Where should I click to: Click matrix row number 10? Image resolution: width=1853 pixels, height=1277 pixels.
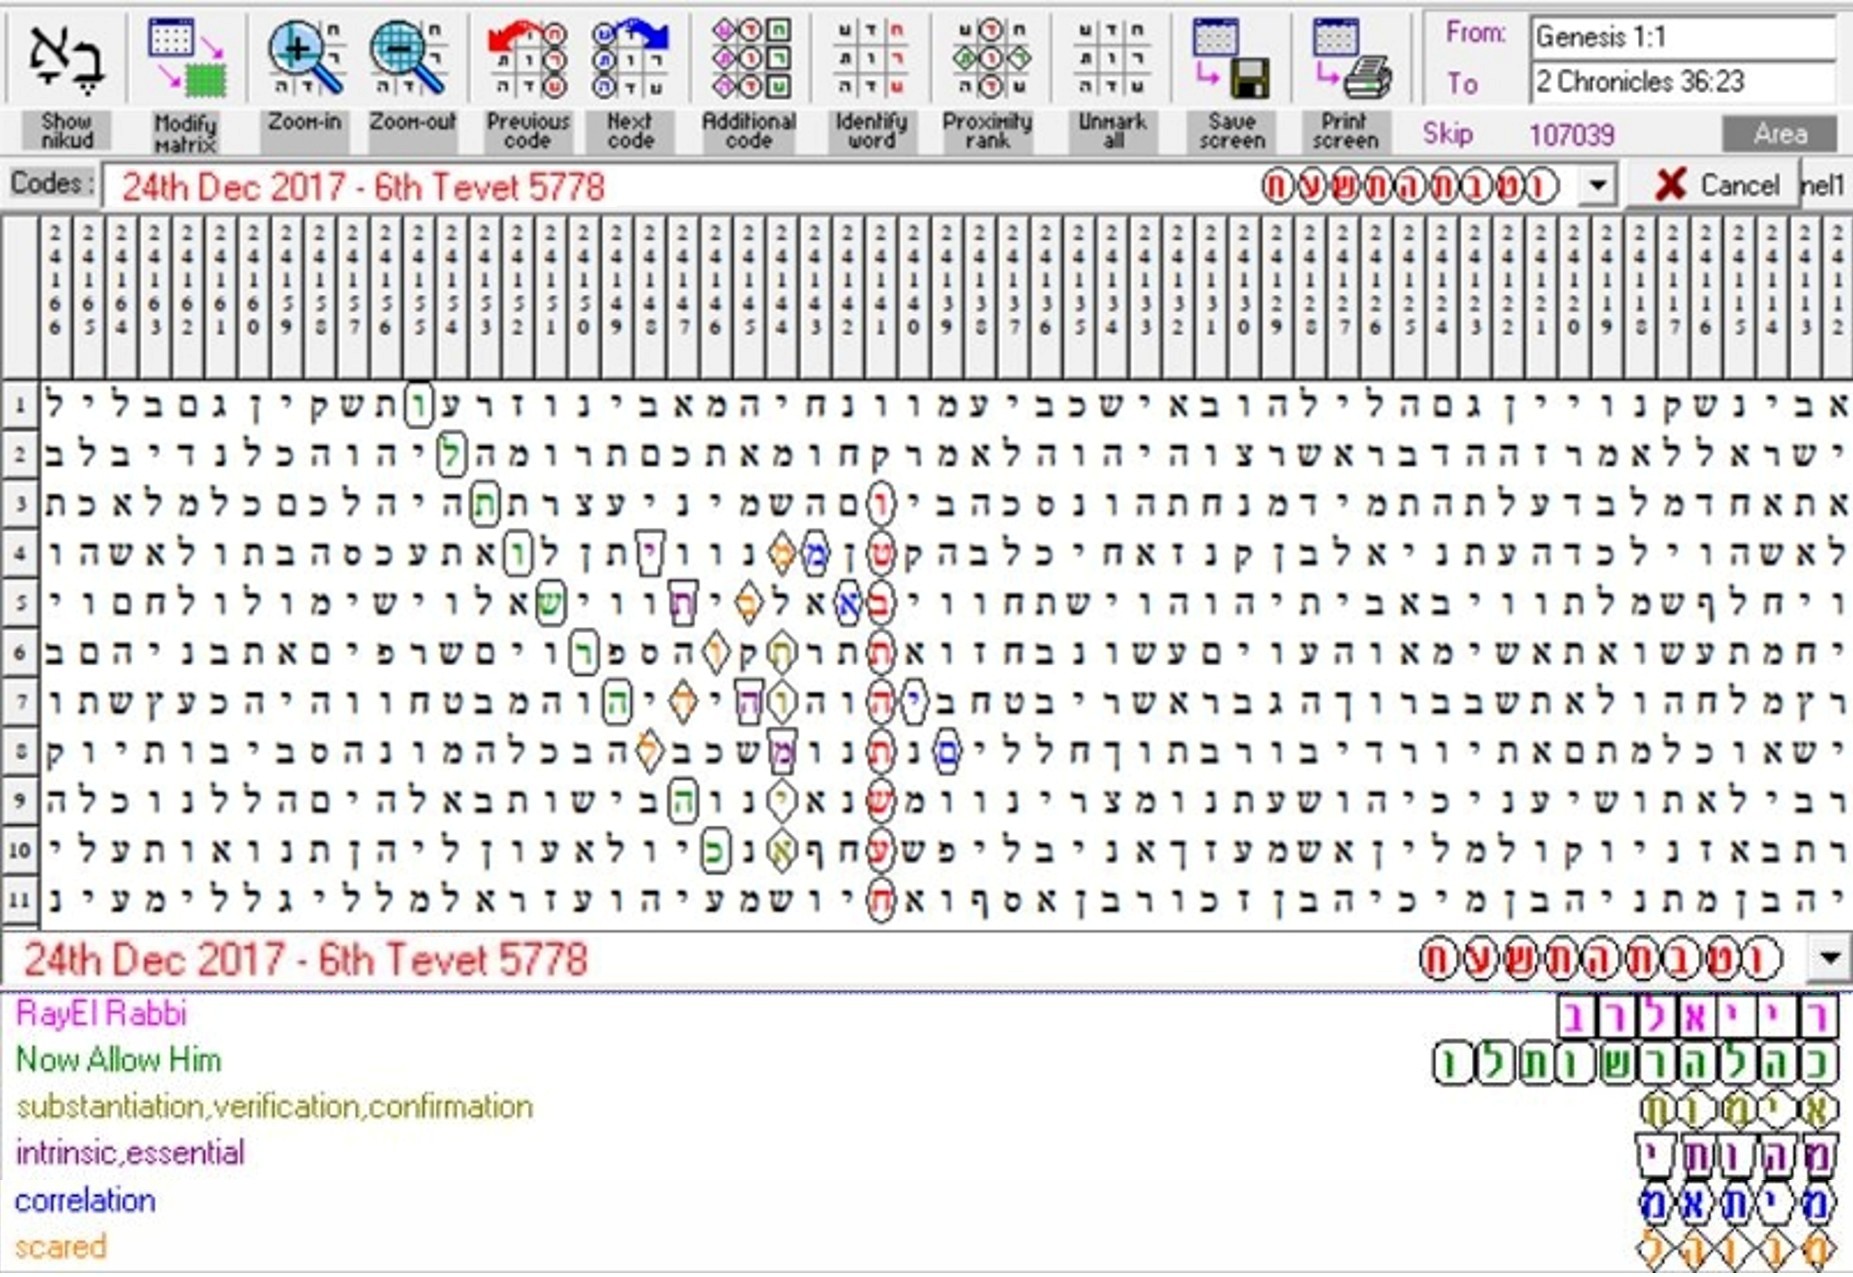point(19,850)
